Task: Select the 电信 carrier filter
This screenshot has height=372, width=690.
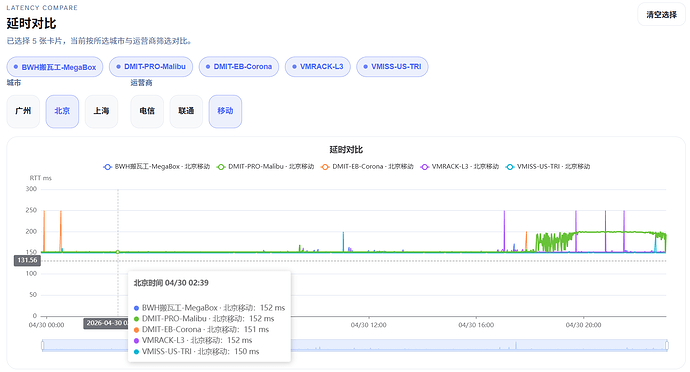Action: (x=147, y=111)
